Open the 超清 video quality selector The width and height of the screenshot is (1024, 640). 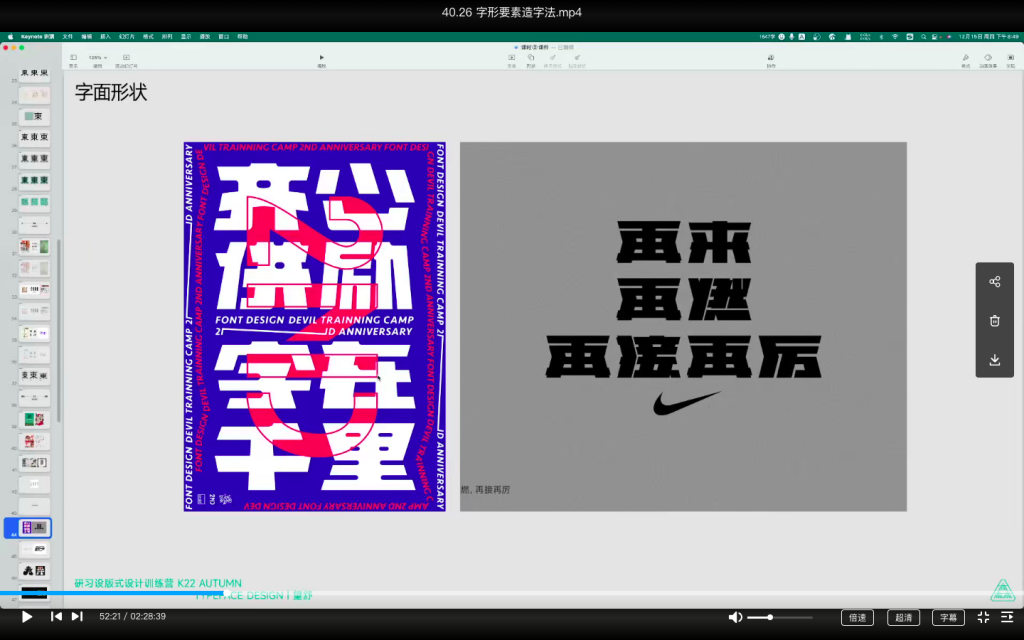904,618
